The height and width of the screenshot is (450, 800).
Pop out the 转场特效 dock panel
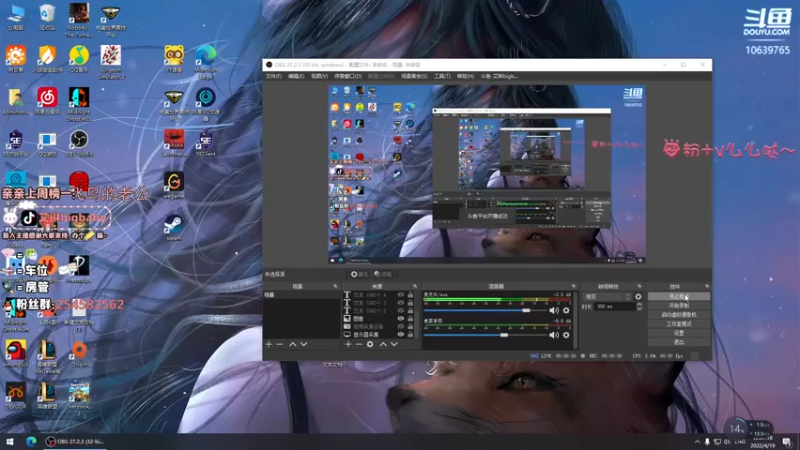(x=639, y=286)
